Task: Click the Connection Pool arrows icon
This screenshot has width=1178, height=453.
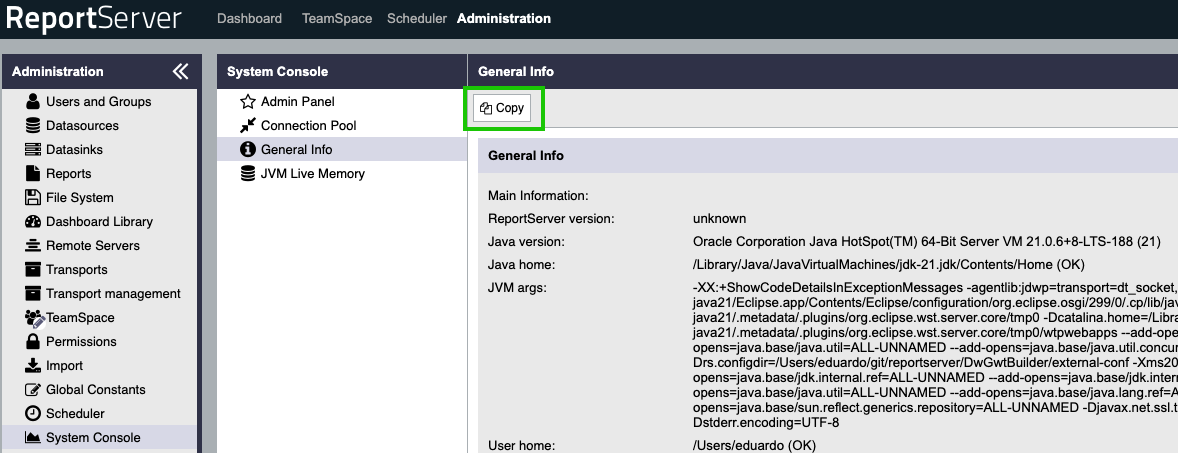Action: 248,125
